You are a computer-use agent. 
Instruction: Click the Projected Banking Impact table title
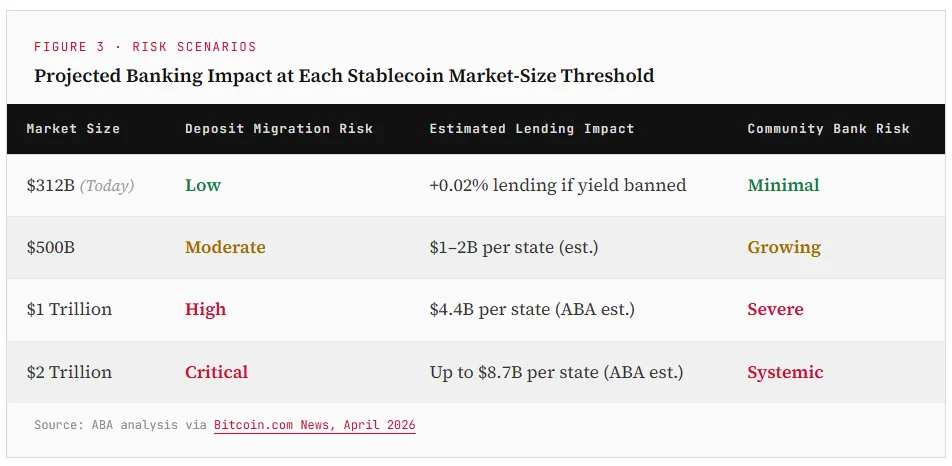pyautogui.click(x=344, y=75)
